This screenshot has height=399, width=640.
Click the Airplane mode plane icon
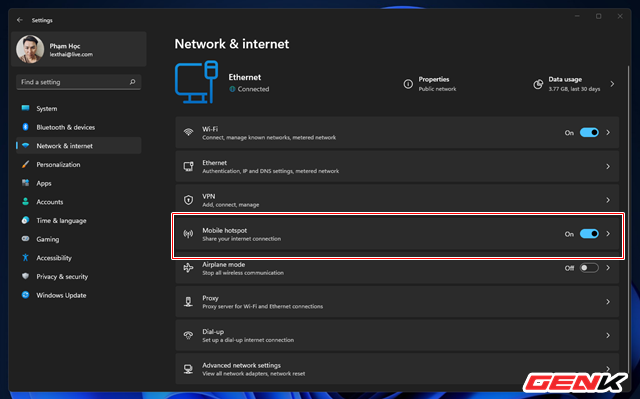(188, 268)
